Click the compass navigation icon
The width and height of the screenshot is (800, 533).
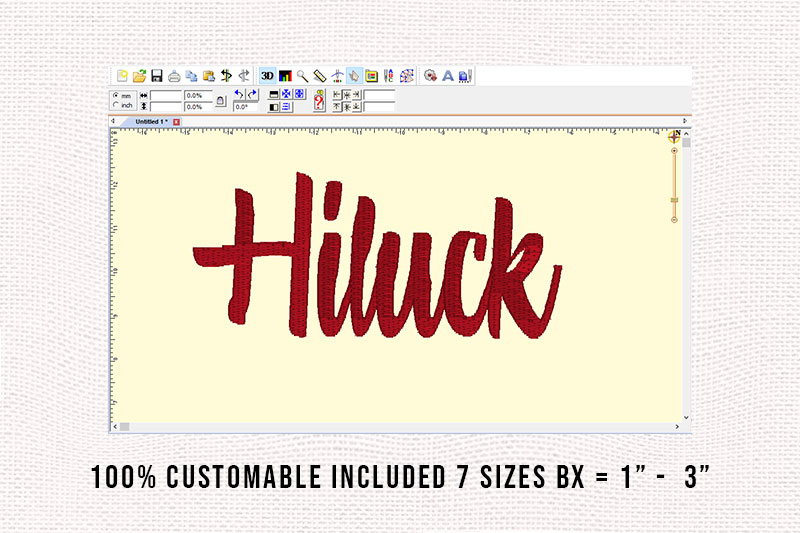[674, 136]
